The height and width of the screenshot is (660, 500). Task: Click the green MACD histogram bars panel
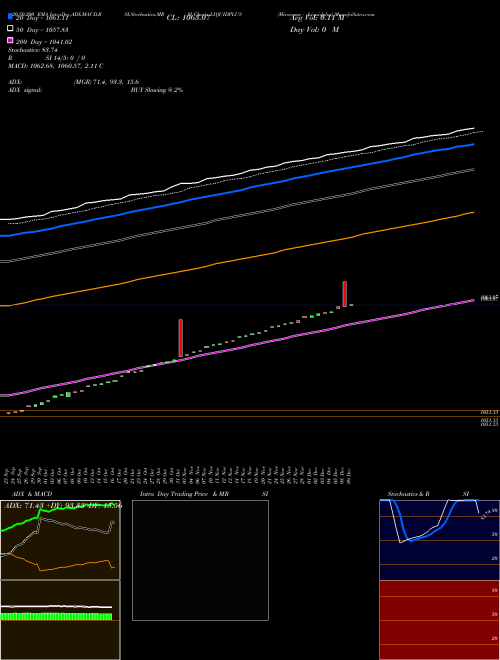[x=60, y=620]
